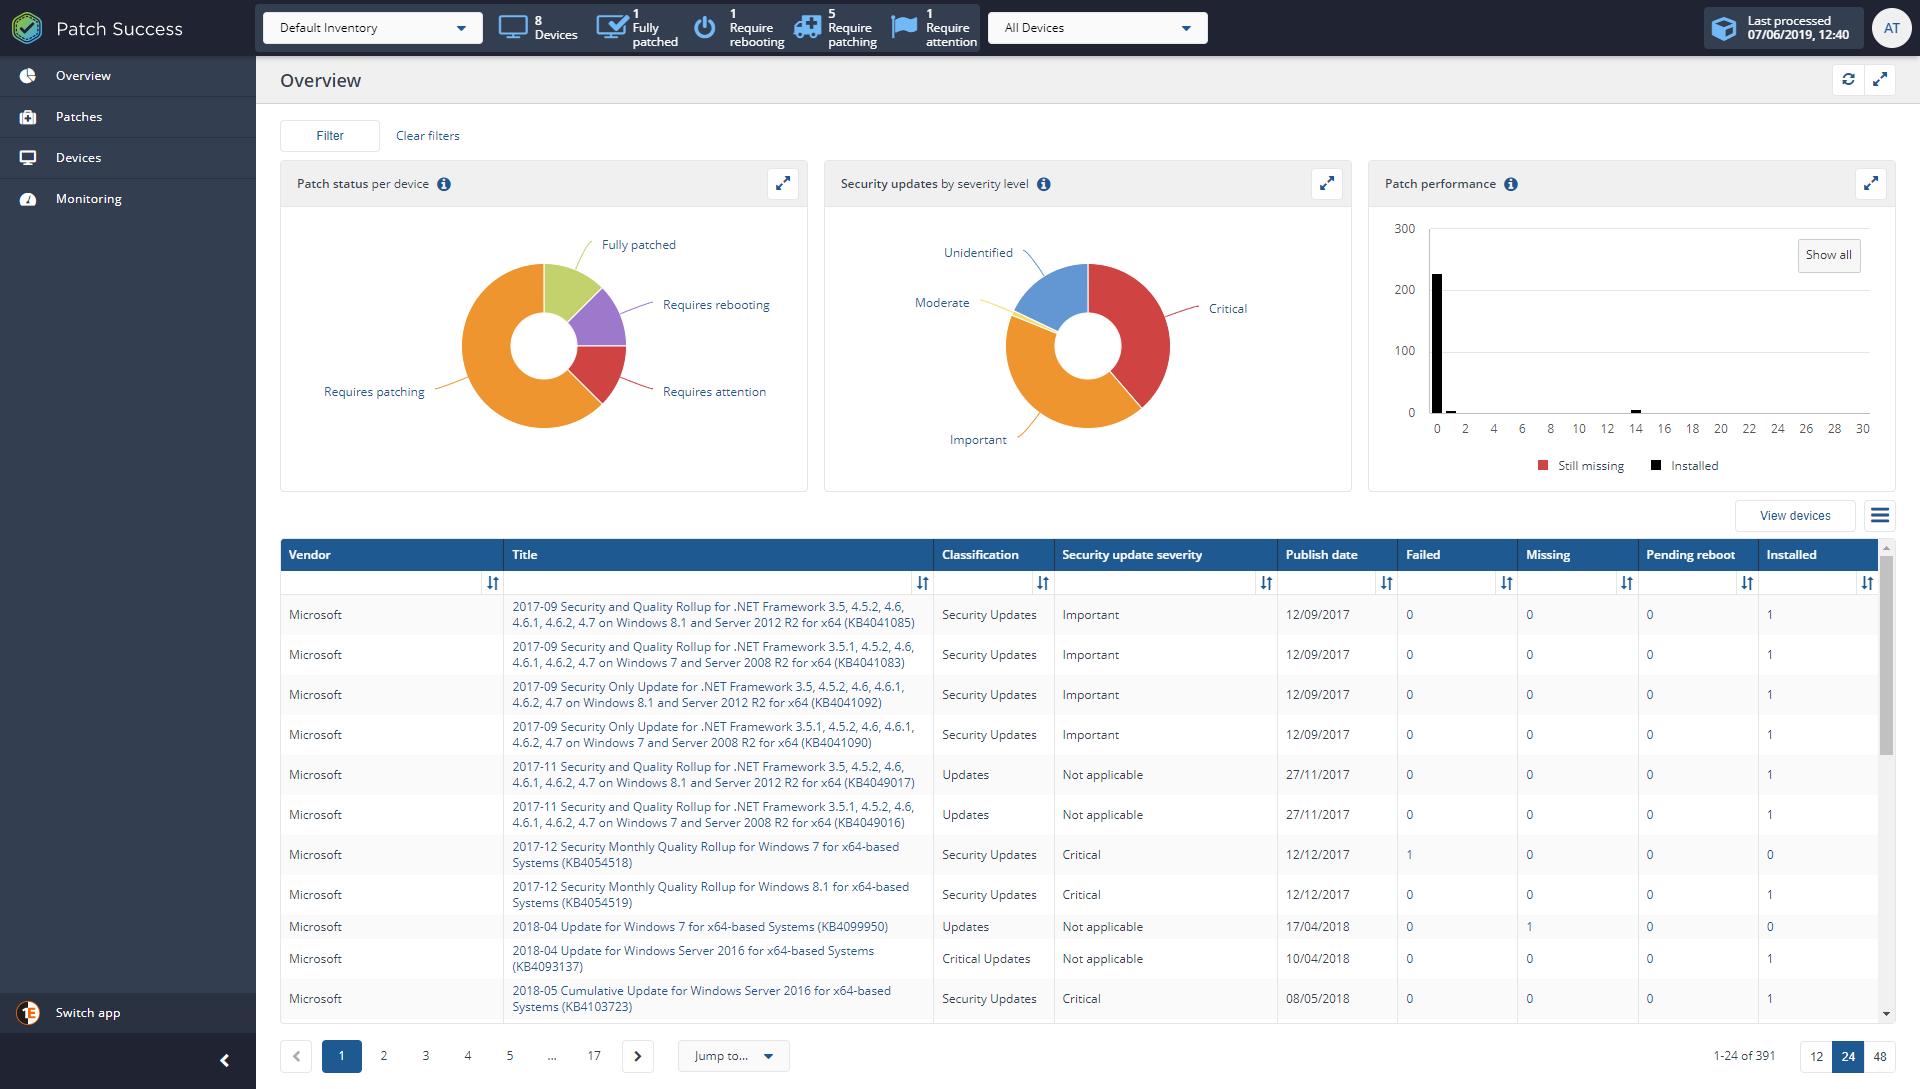Set page size to 24
This screenshot has height=1089, width=1920.
tap(1848, 1057)
